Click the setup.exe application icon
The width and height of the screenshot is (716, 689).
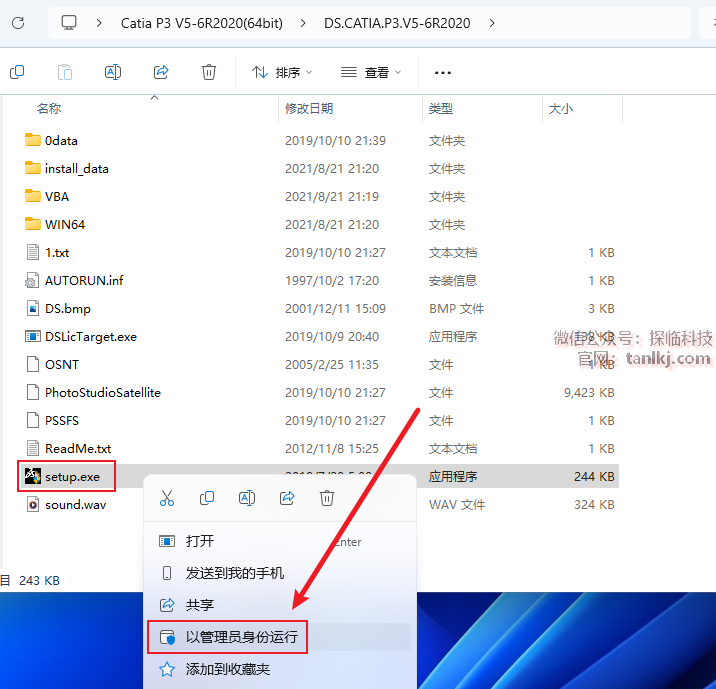point(32,476)
